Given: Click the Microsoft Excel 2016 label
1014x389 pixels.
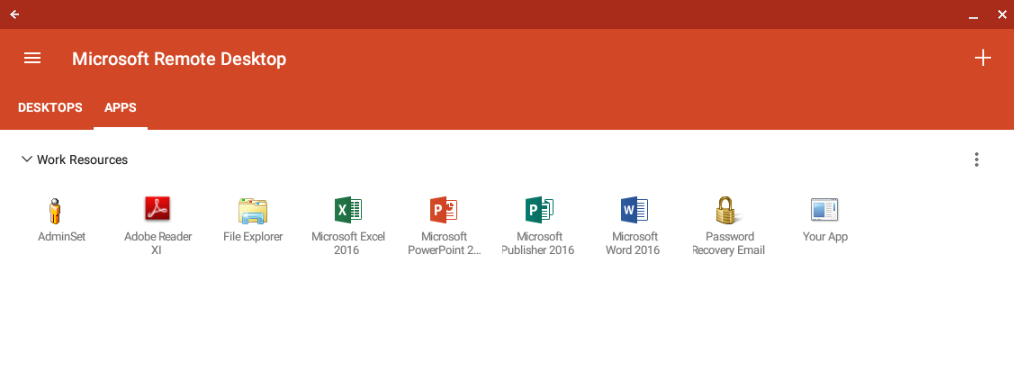Looking at the screenshot, I should coord(348,244).
